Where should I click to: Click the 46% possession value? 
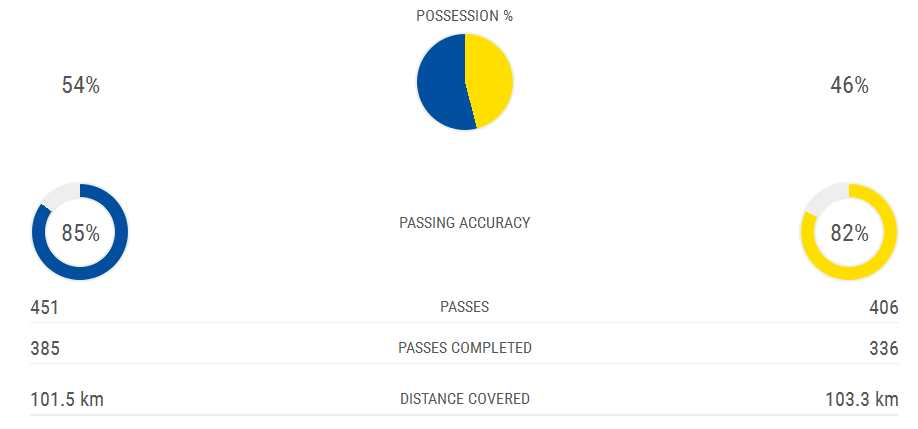click(x=849, y=86)
